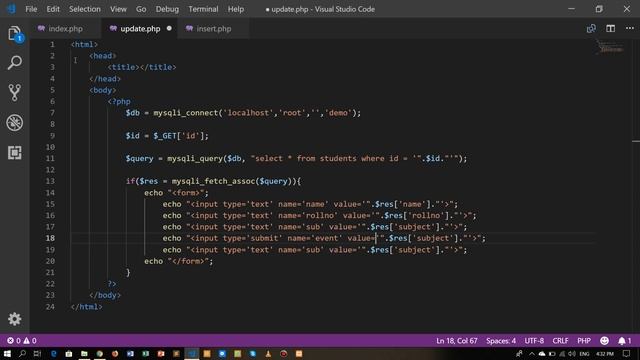
Task: Switch to the index.php tab
Action: [65, 29]
